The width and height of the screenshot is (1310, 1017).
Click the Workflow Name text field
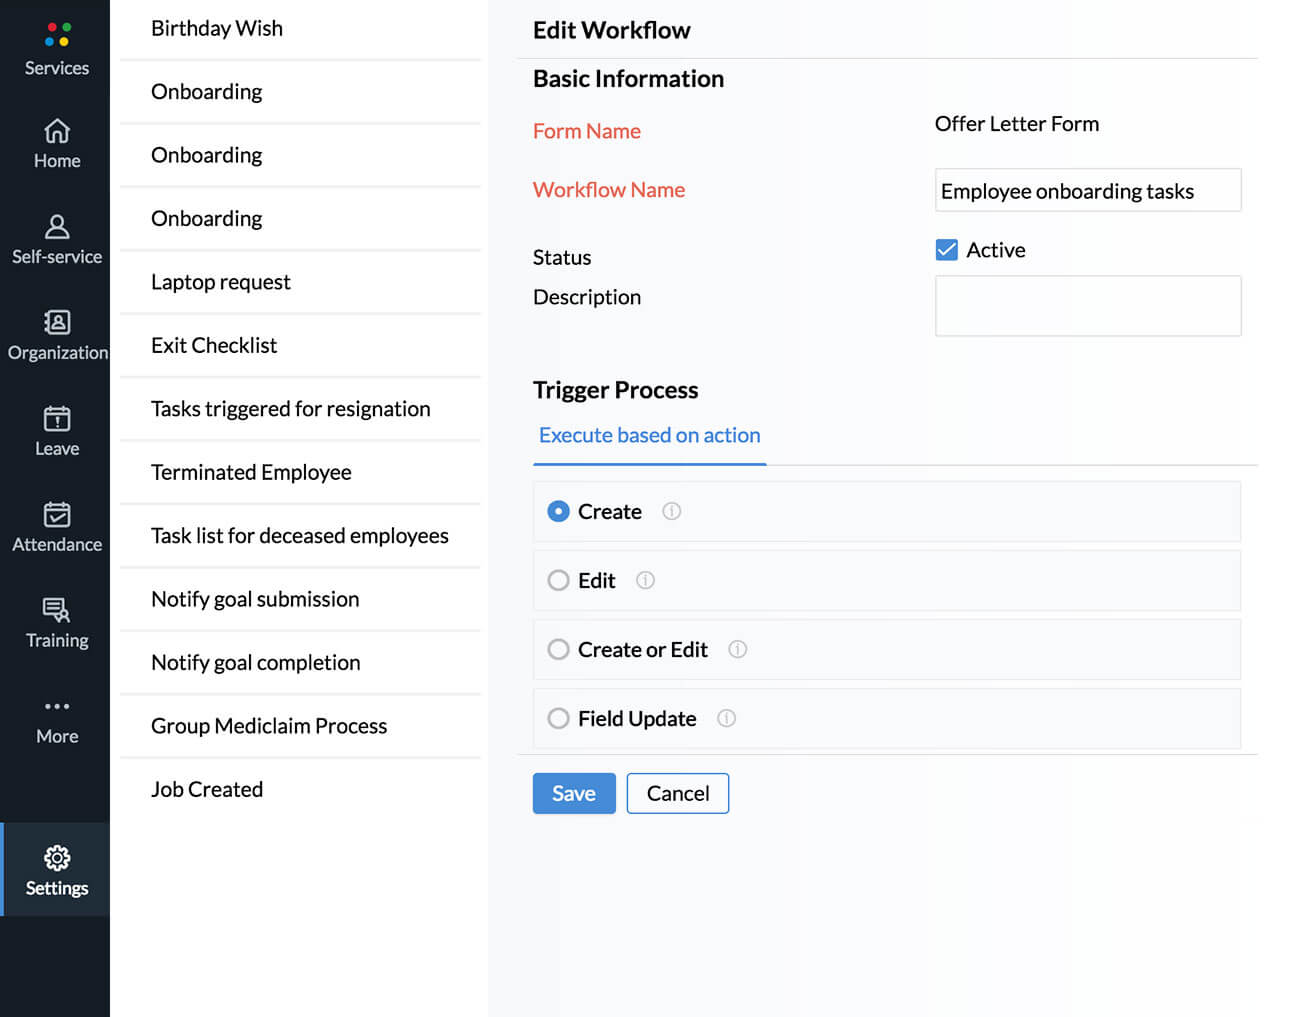[x=1087, y=191]
